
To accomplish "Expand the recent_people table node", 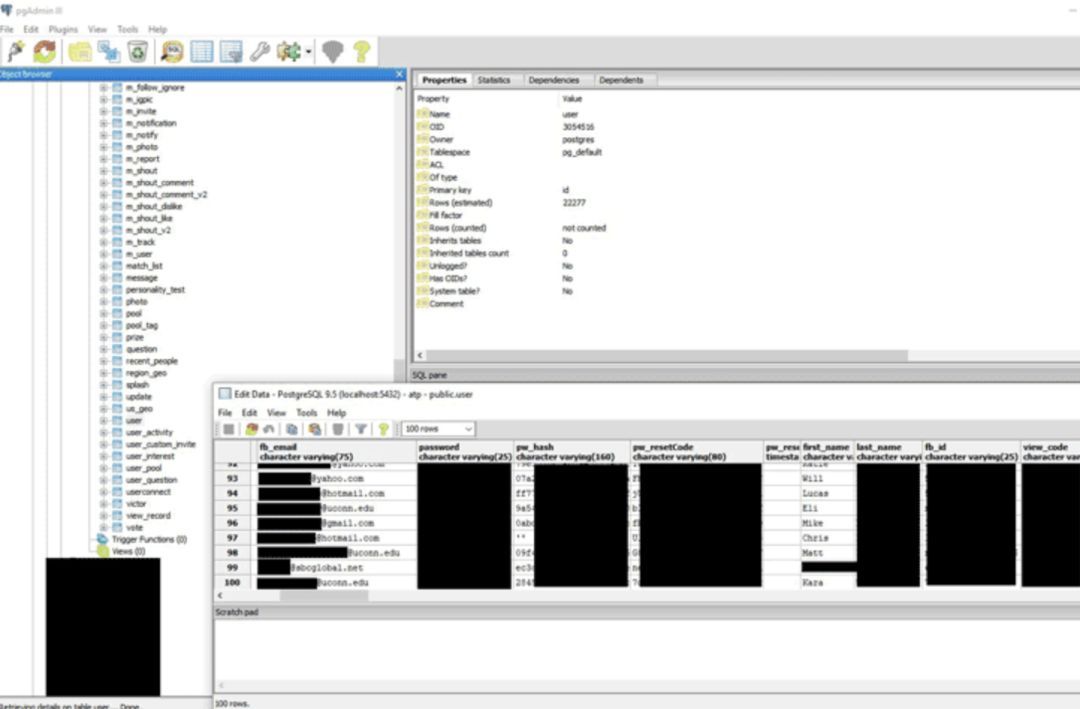I will coord(103,361).
